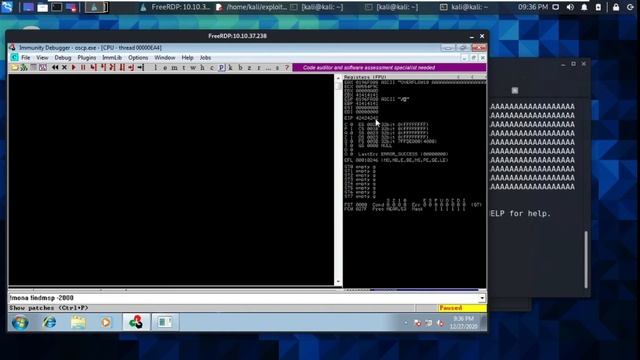This screenshot has width=640, height=360.
Task: Open References window with the r button
Action: point(259,68)
